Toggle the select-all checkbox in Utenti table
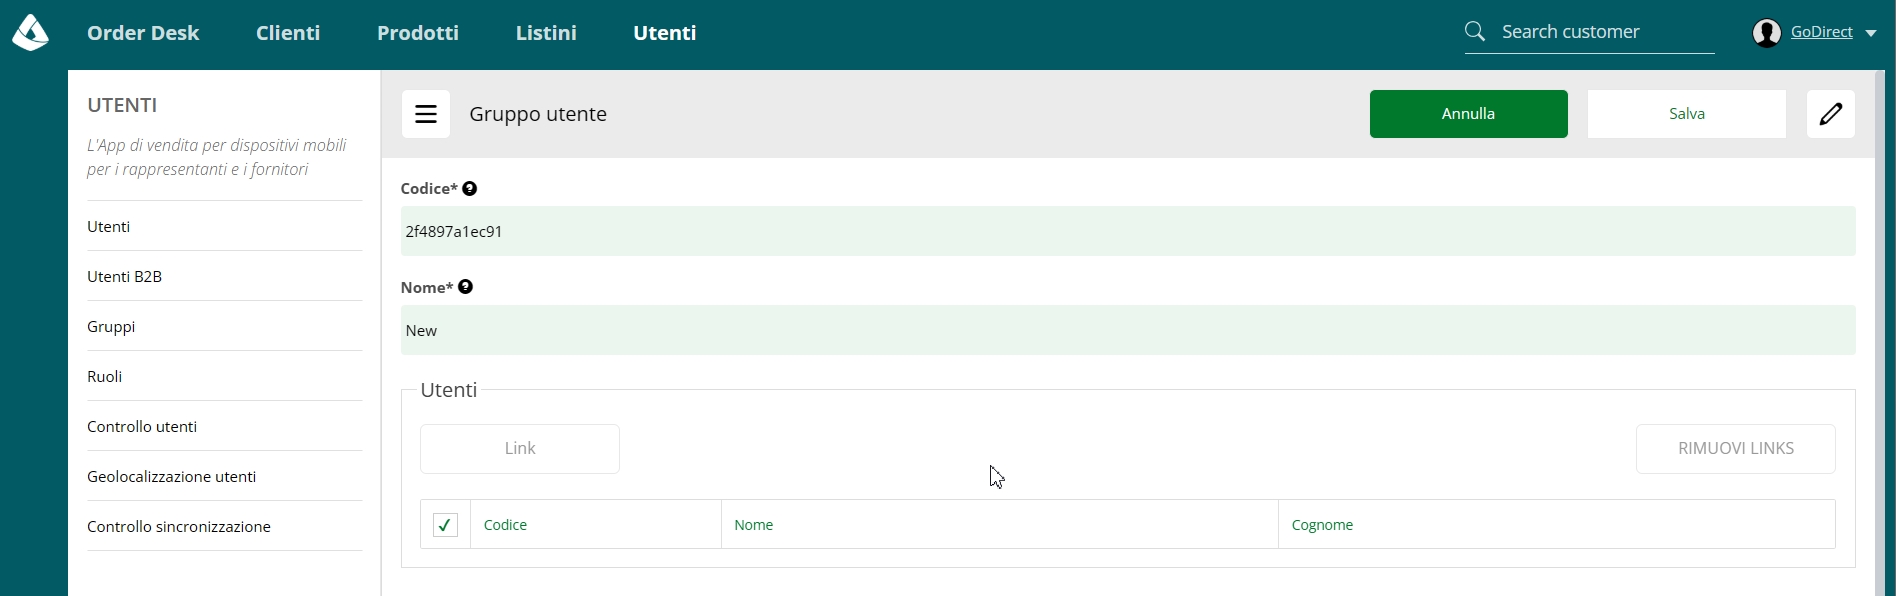This screenshot has height=596, width=1896. (445, 525)
